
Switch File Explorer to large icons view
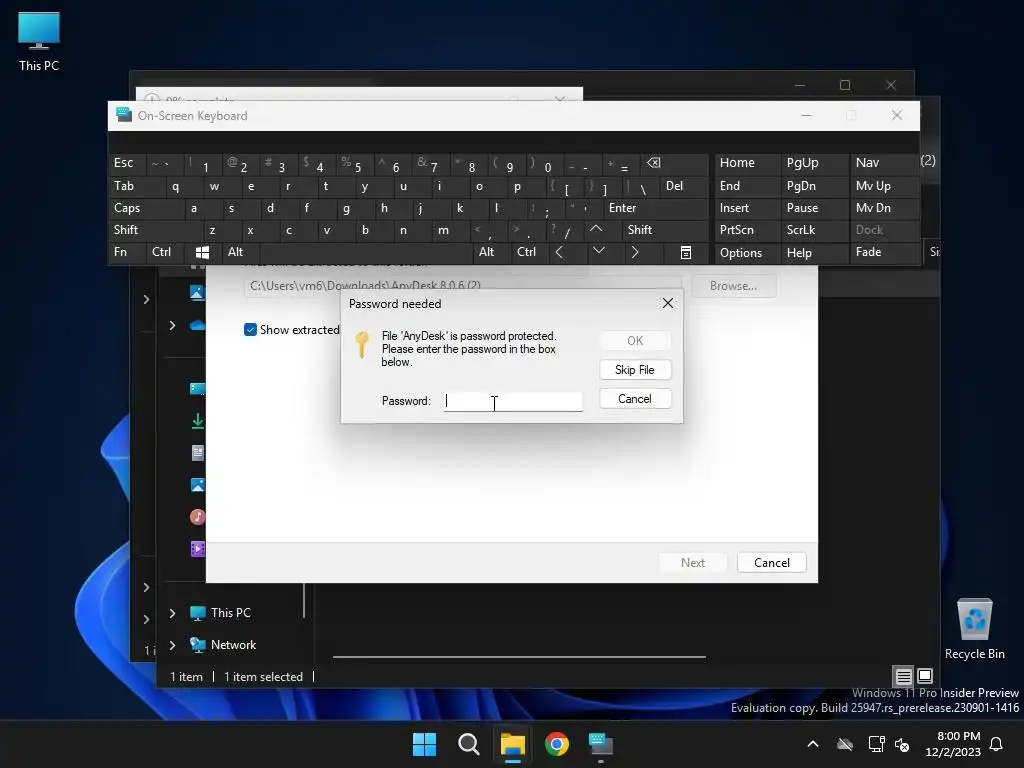tap(925, 676)
